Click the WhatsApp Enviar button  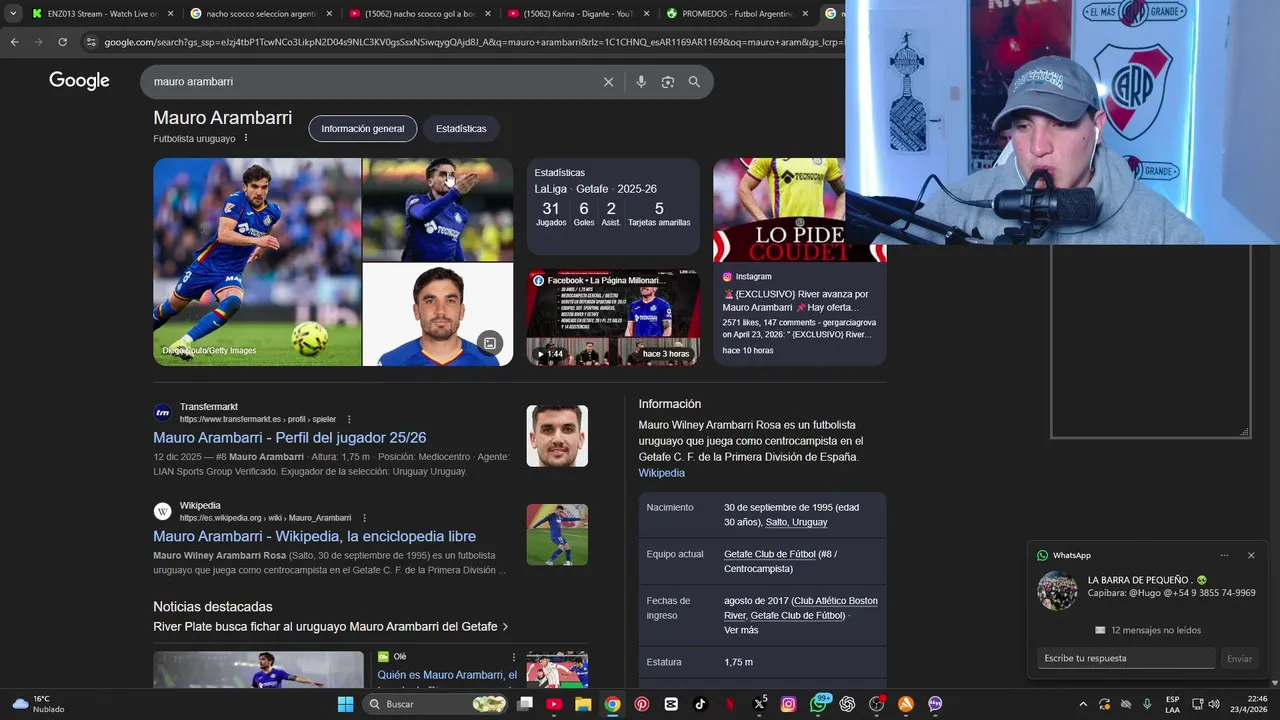1239,658
